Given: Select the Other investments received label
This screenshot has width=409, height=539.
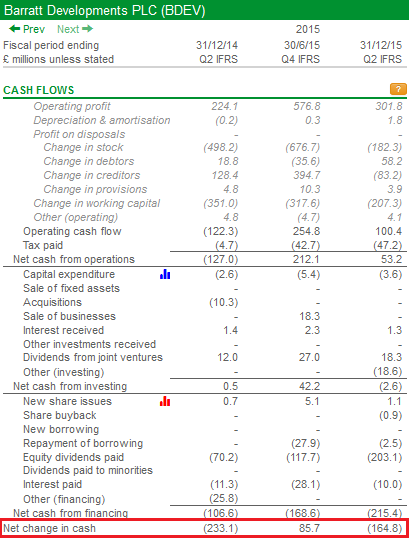Looking at the screenshot, I should [89, 344].
